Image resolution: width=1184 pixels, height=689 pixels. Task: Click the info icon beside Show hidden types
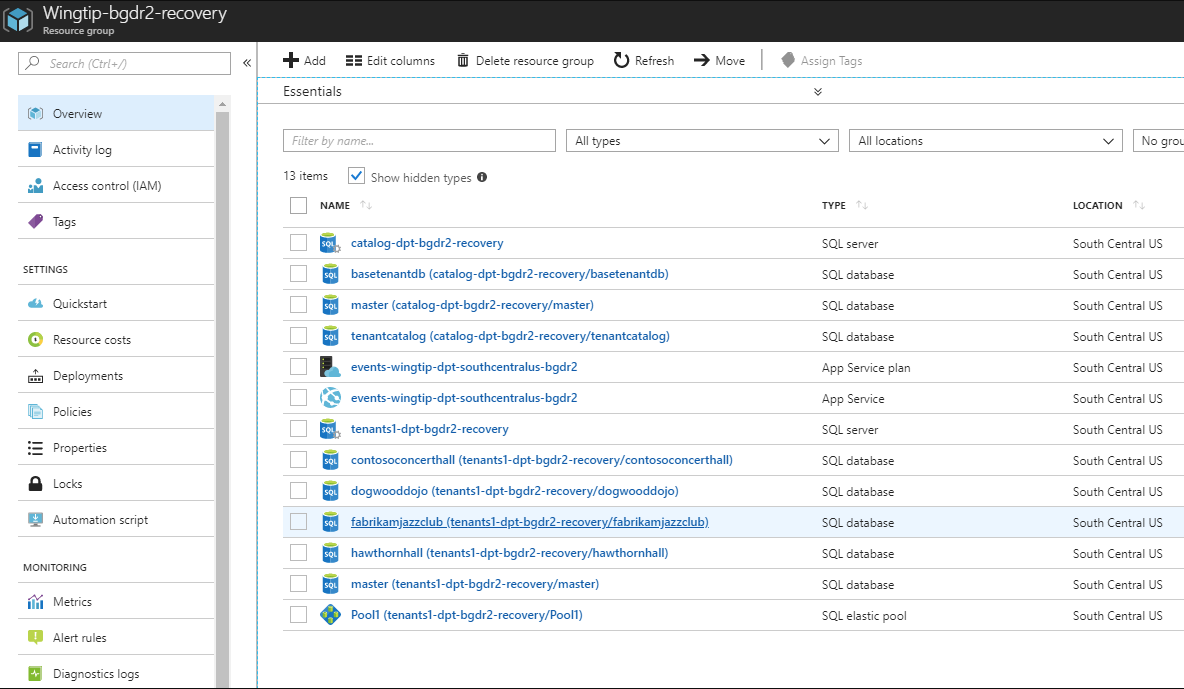(482, 178)
